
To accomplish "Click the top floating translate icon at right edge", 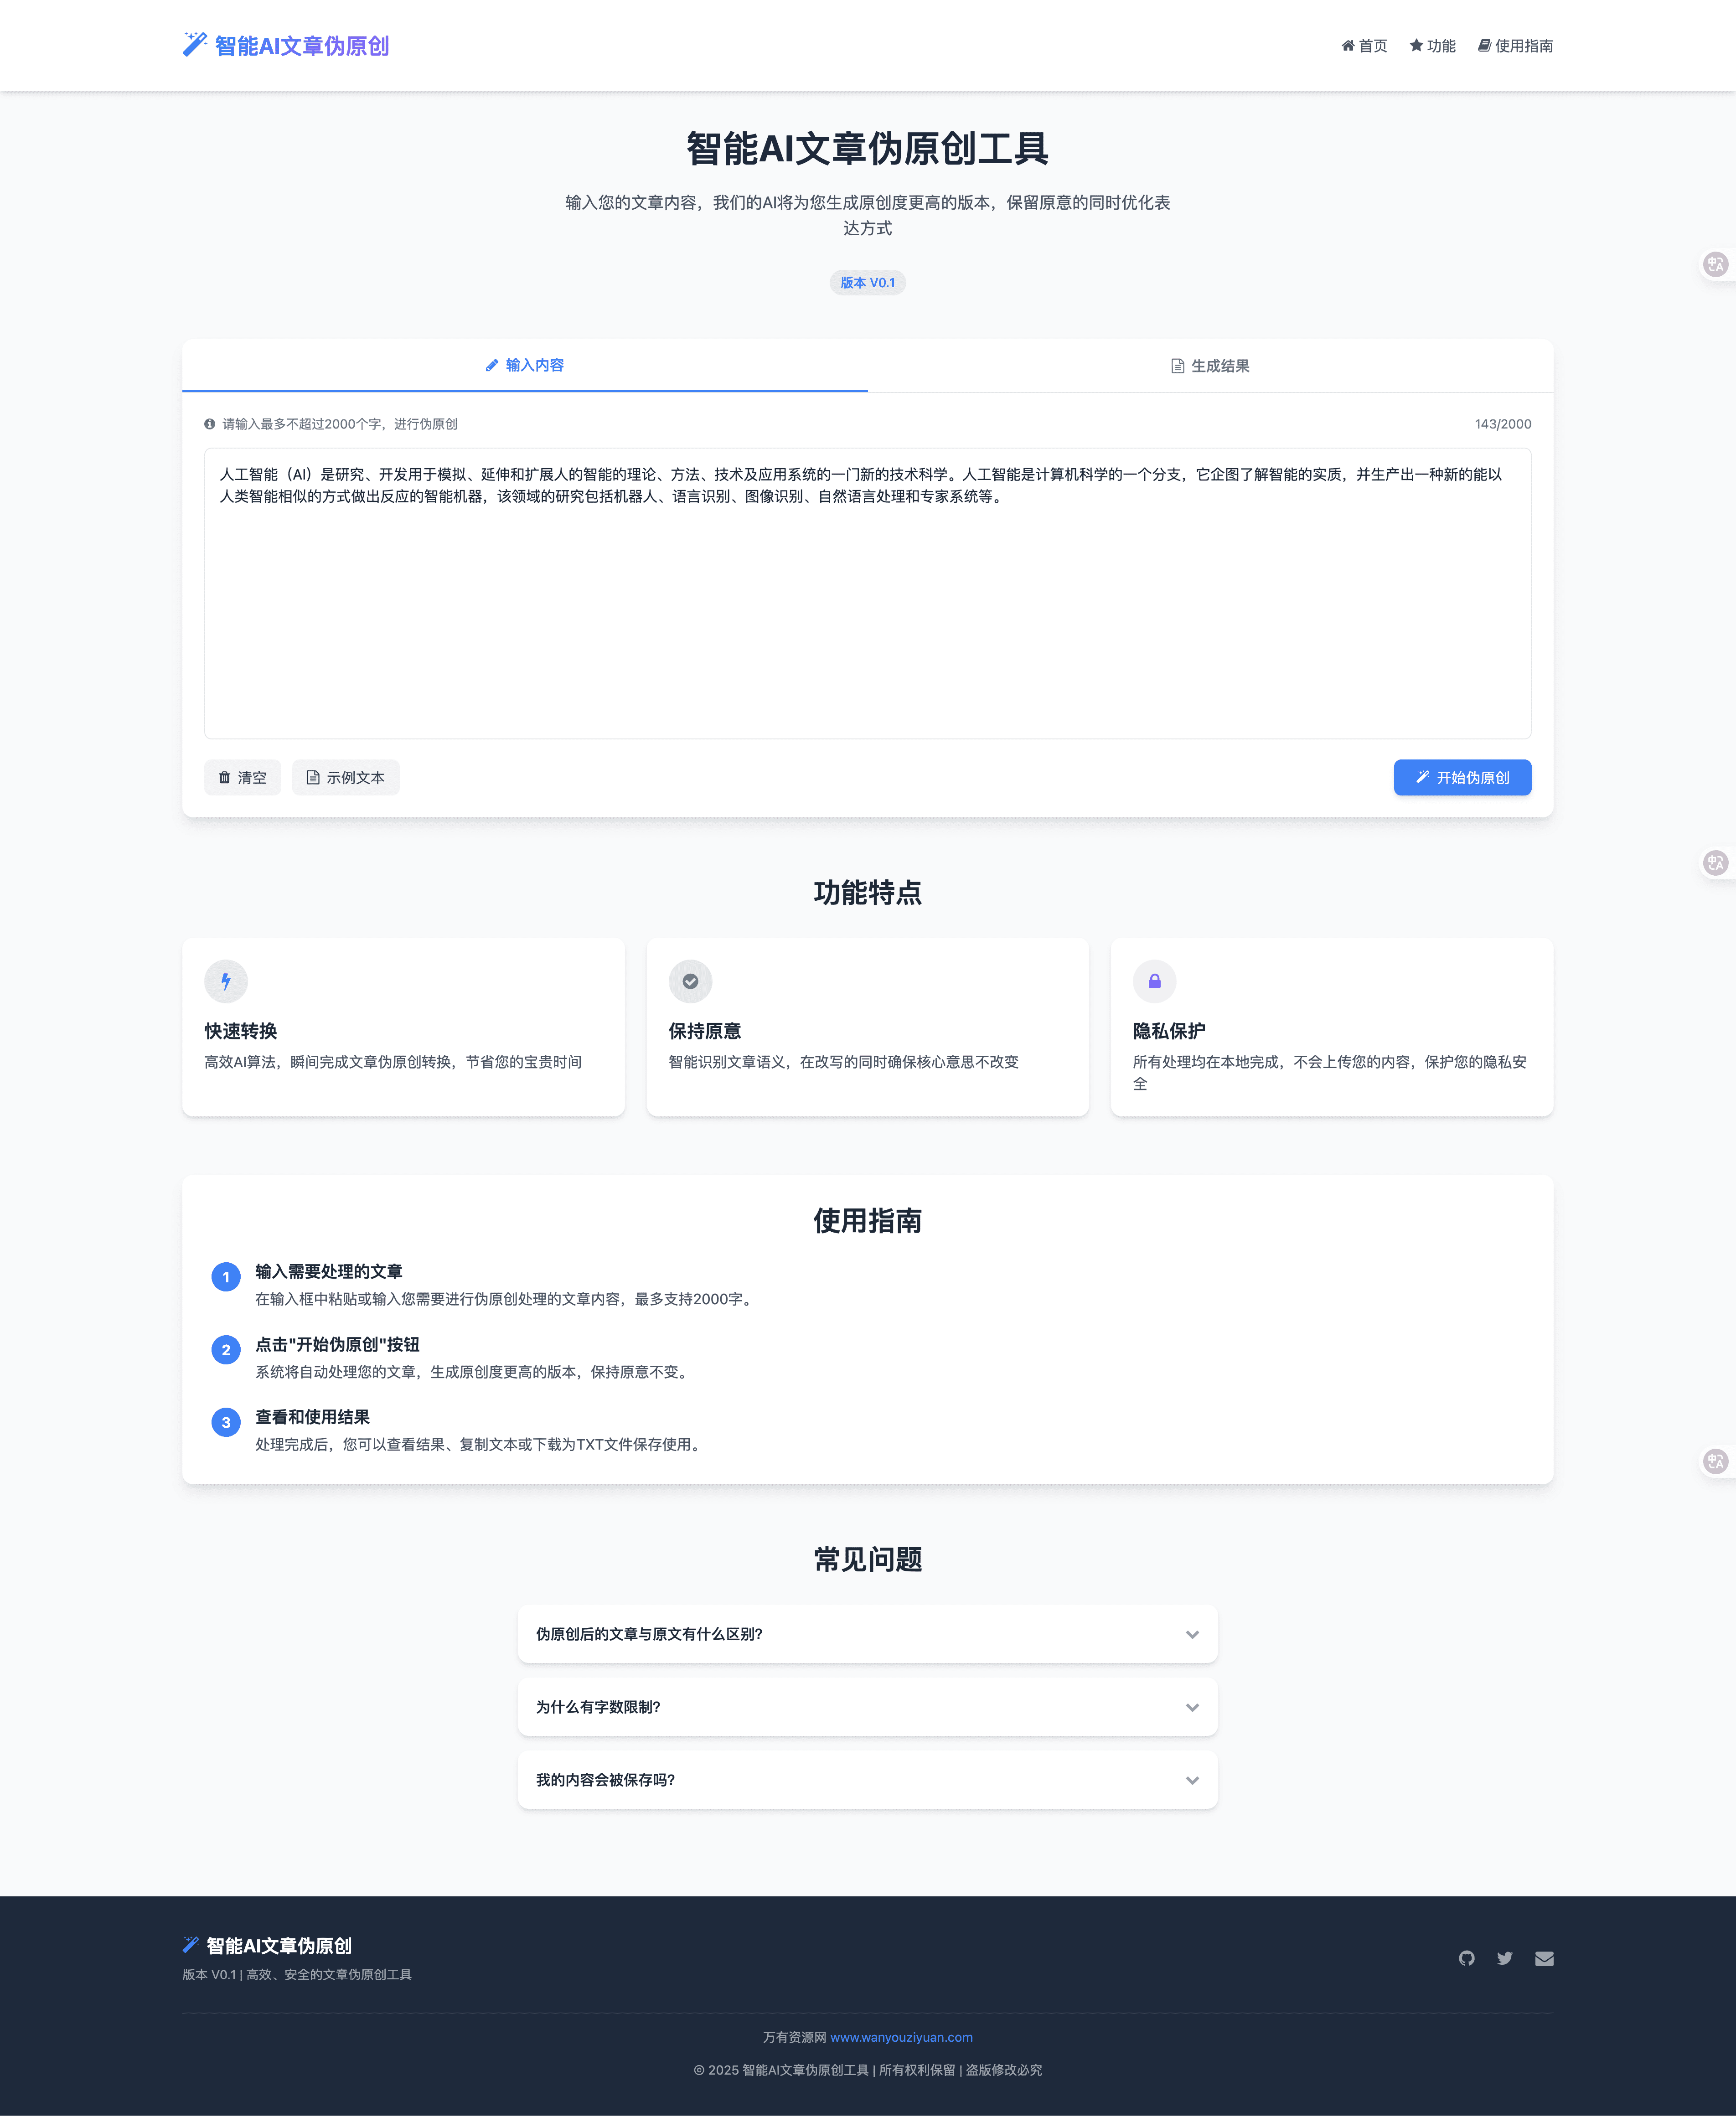I will click(1716, 265).
